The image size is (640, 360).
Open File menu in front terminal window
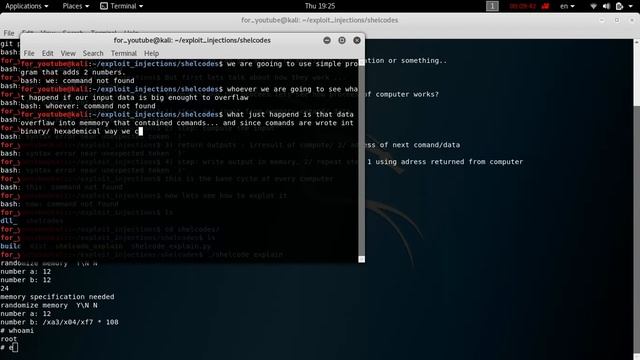tap(29, 53)
